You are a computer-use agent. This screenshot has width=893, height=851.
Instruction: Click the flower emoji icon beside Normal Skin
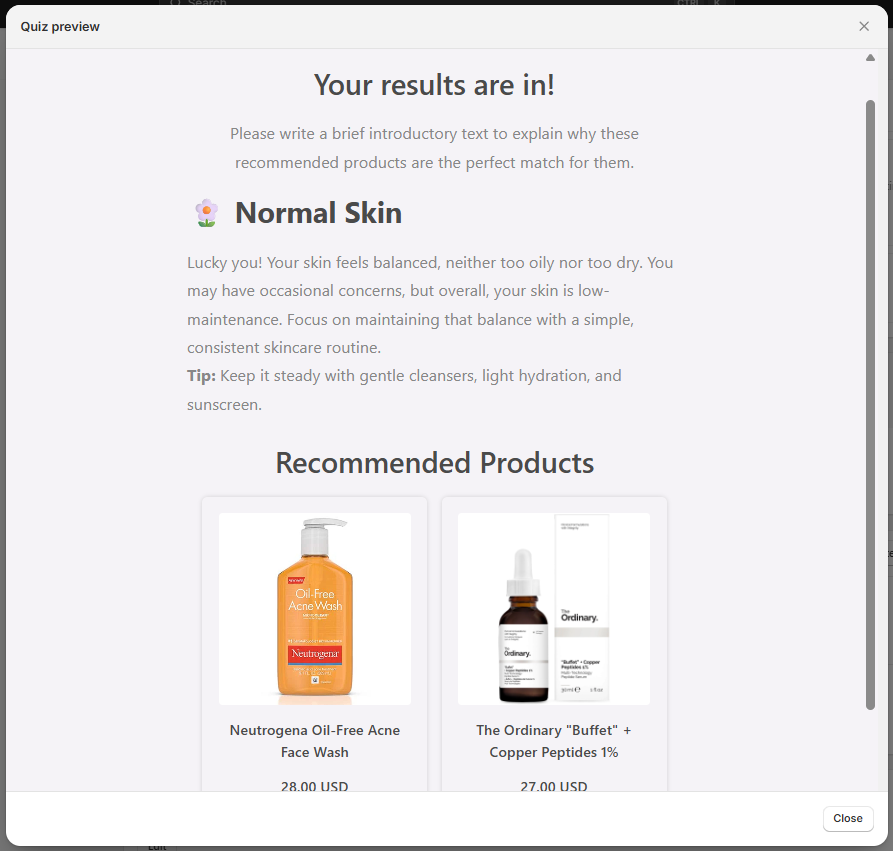point(206,213)
